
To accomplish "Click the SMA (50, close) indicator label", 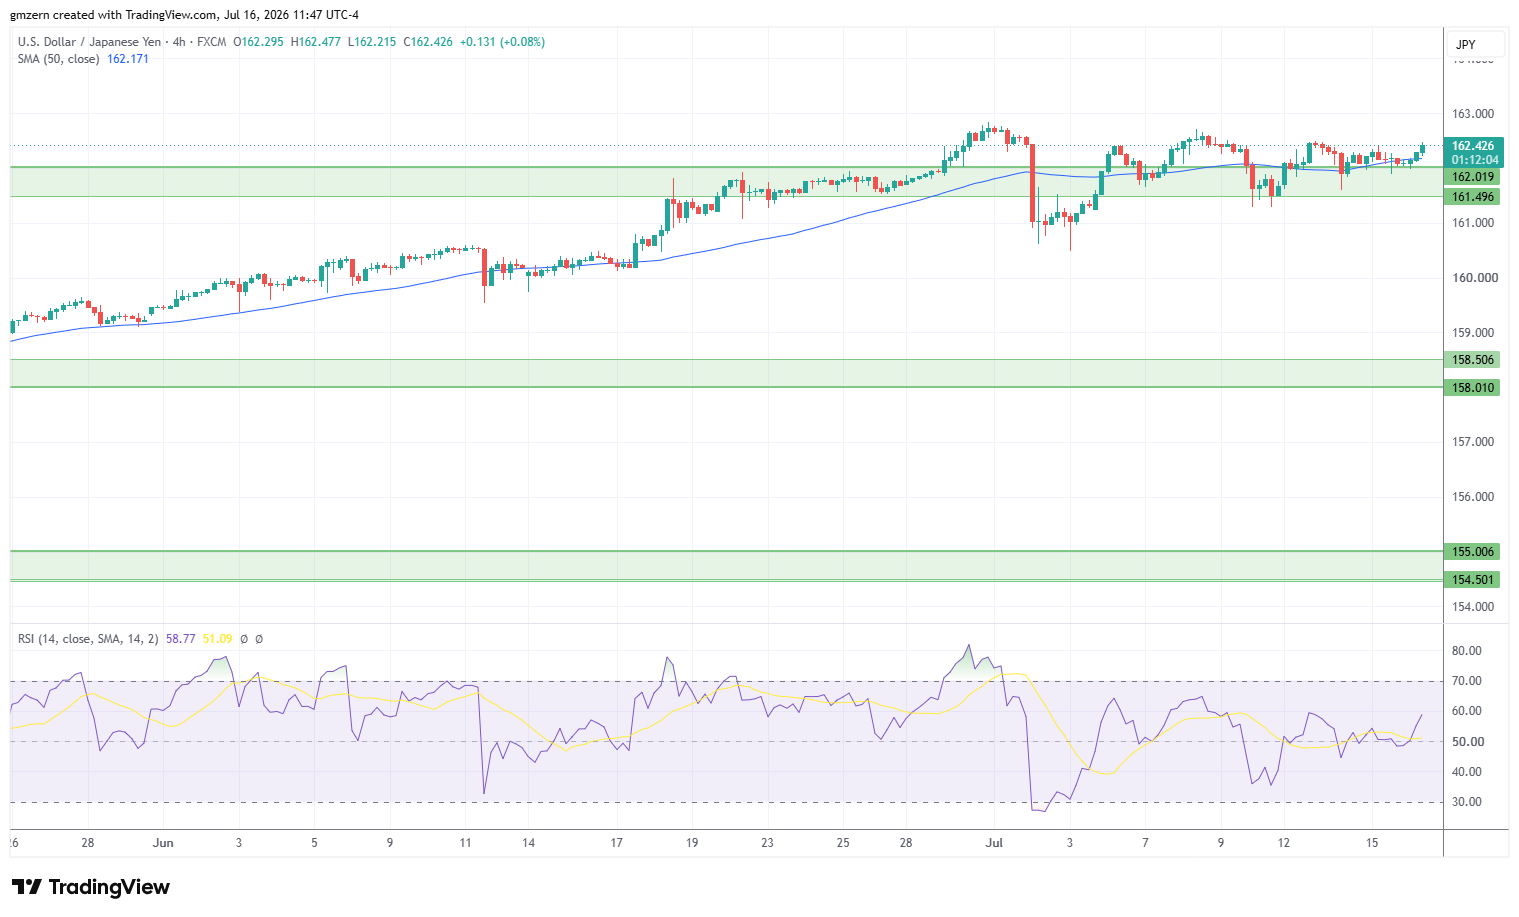I will click(x=58, y=59).
